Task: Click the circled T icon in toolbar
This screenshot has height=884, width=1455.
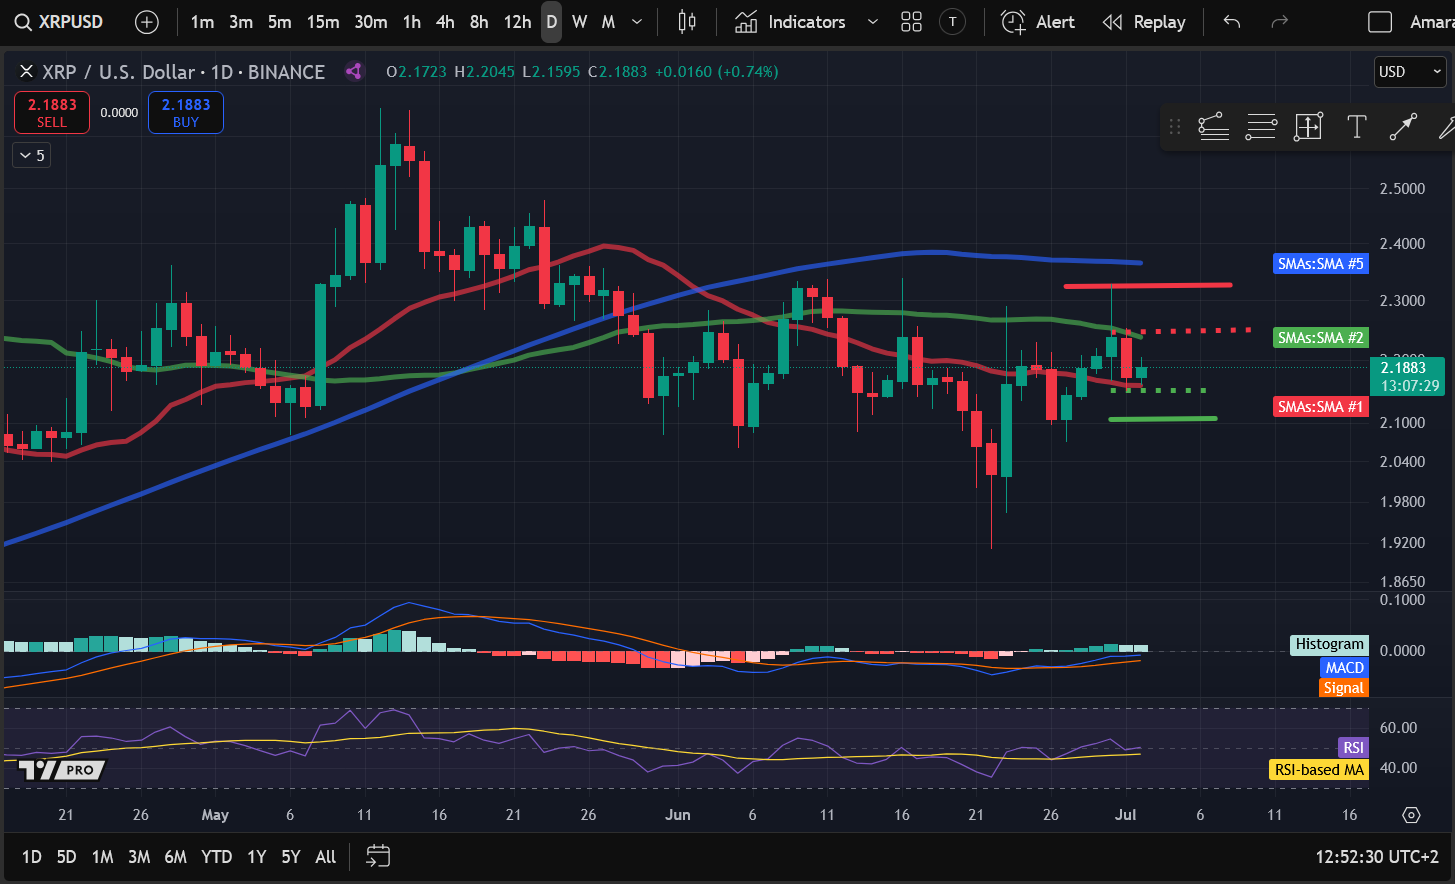Action: (x=953, y=22)
